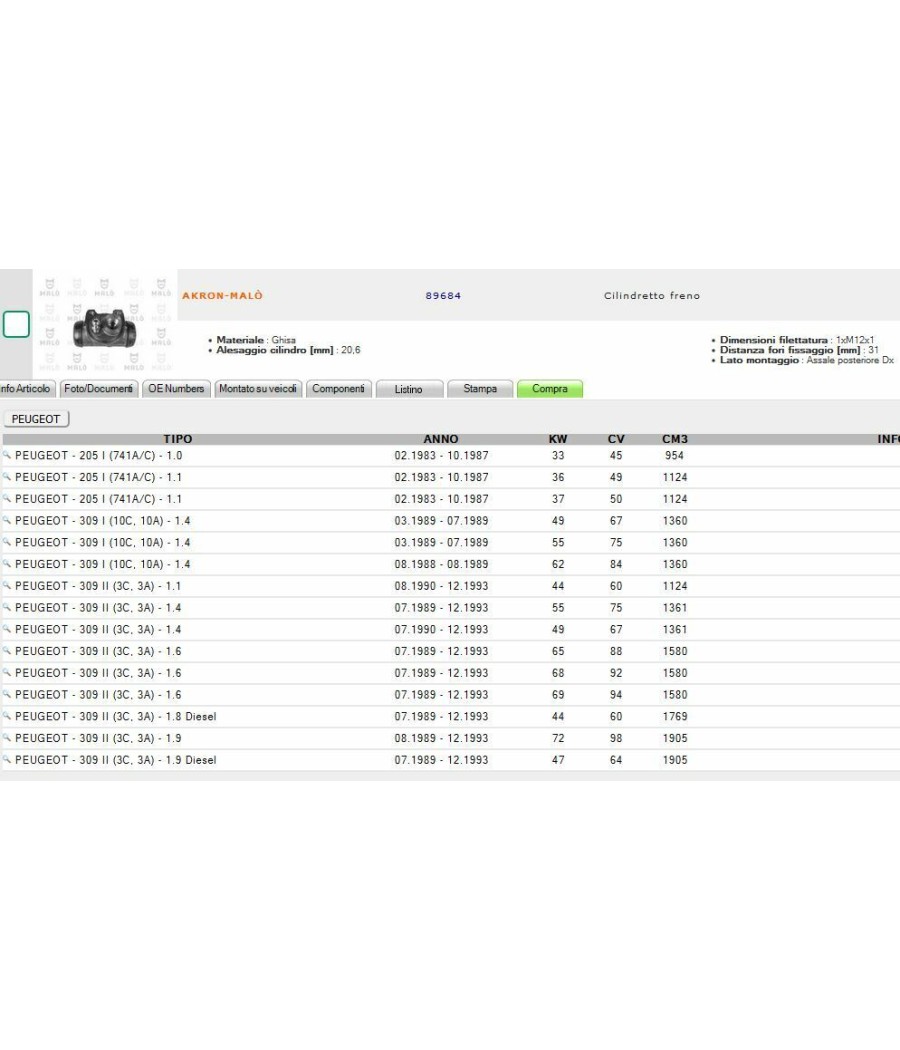Screen dimensions: 900x1050
Task: Click magnifier icon for 309 II 1.4 49 kW
Action: [7, 629]
